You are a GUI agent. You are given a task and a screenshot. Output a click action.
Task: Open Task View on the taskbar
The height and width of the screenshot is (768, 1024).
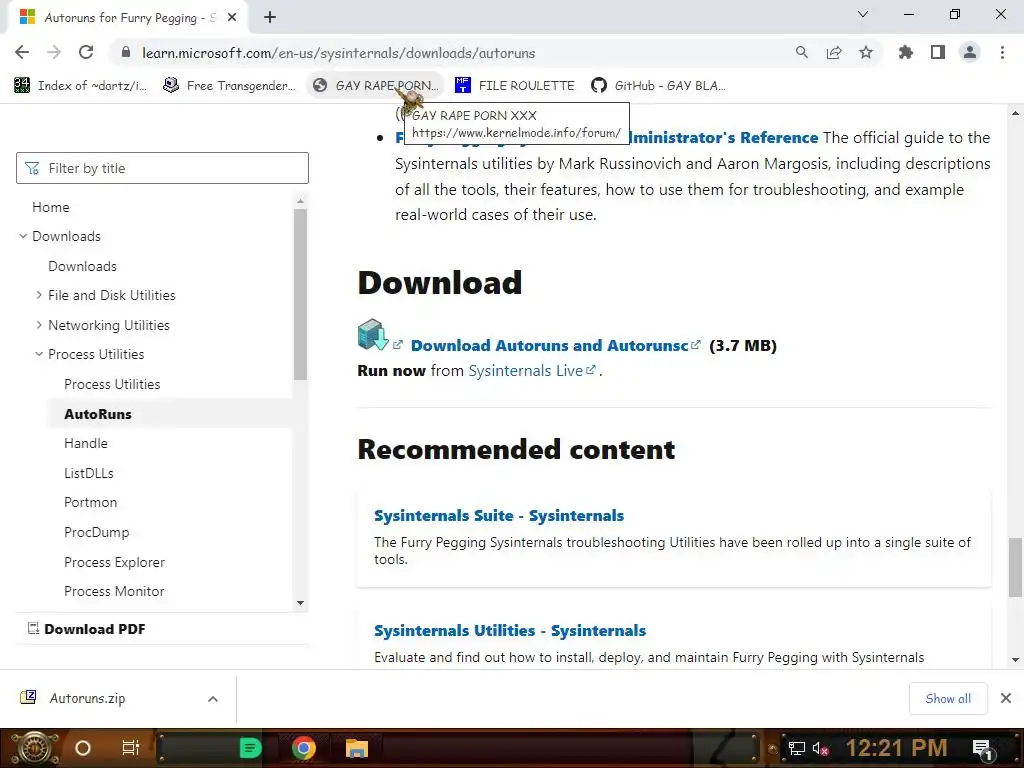pos(131,748)
